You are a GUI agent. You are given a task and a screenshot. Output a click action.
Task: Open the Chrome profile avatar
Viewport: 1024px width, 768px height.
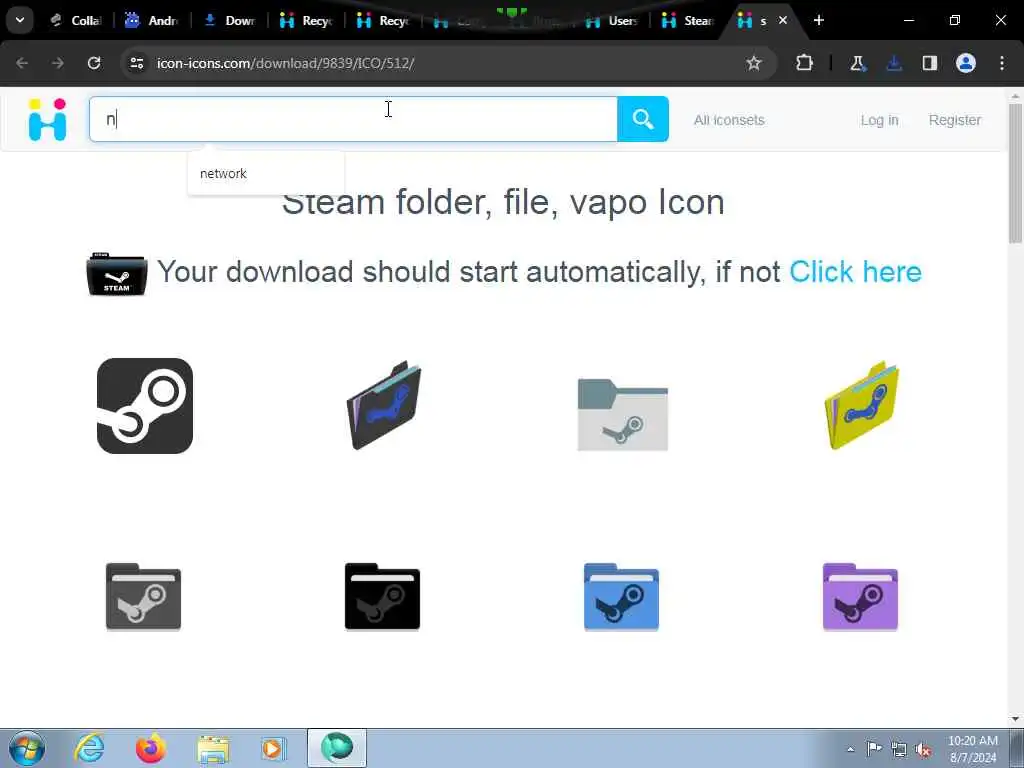click(966, 63)
